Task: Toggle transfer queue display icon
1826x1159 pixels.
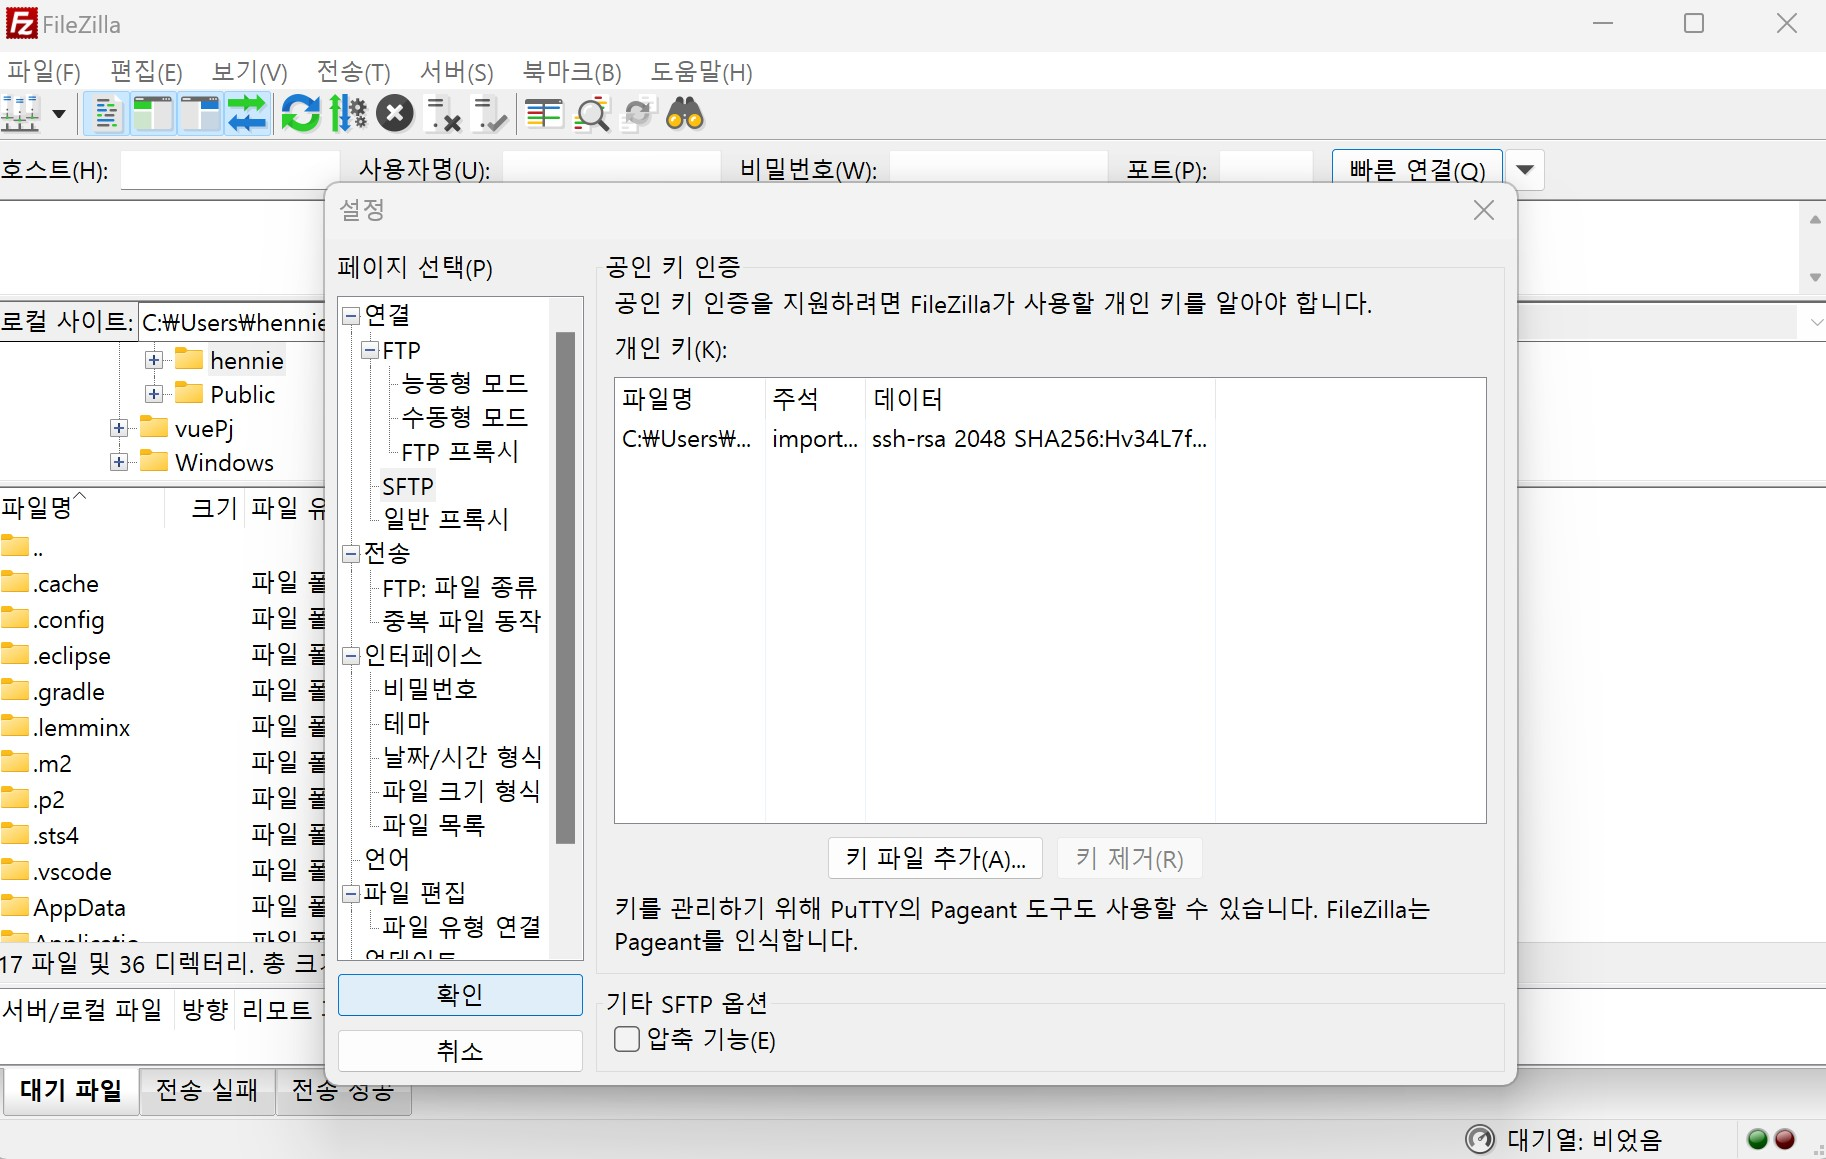Action: click(x=247, y=114)
